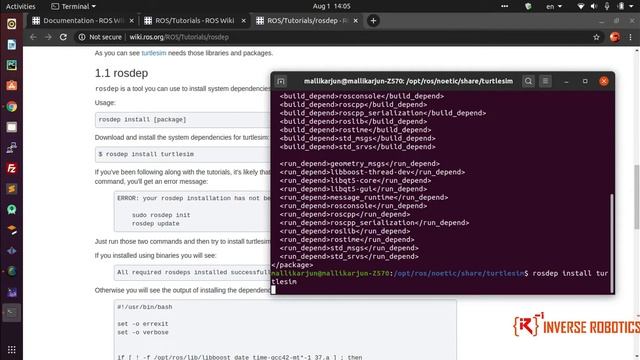The image size is (640, 360).
Task: Reload the rosdep wiki page
Action: pyautogui.click(x=63, y=37)
